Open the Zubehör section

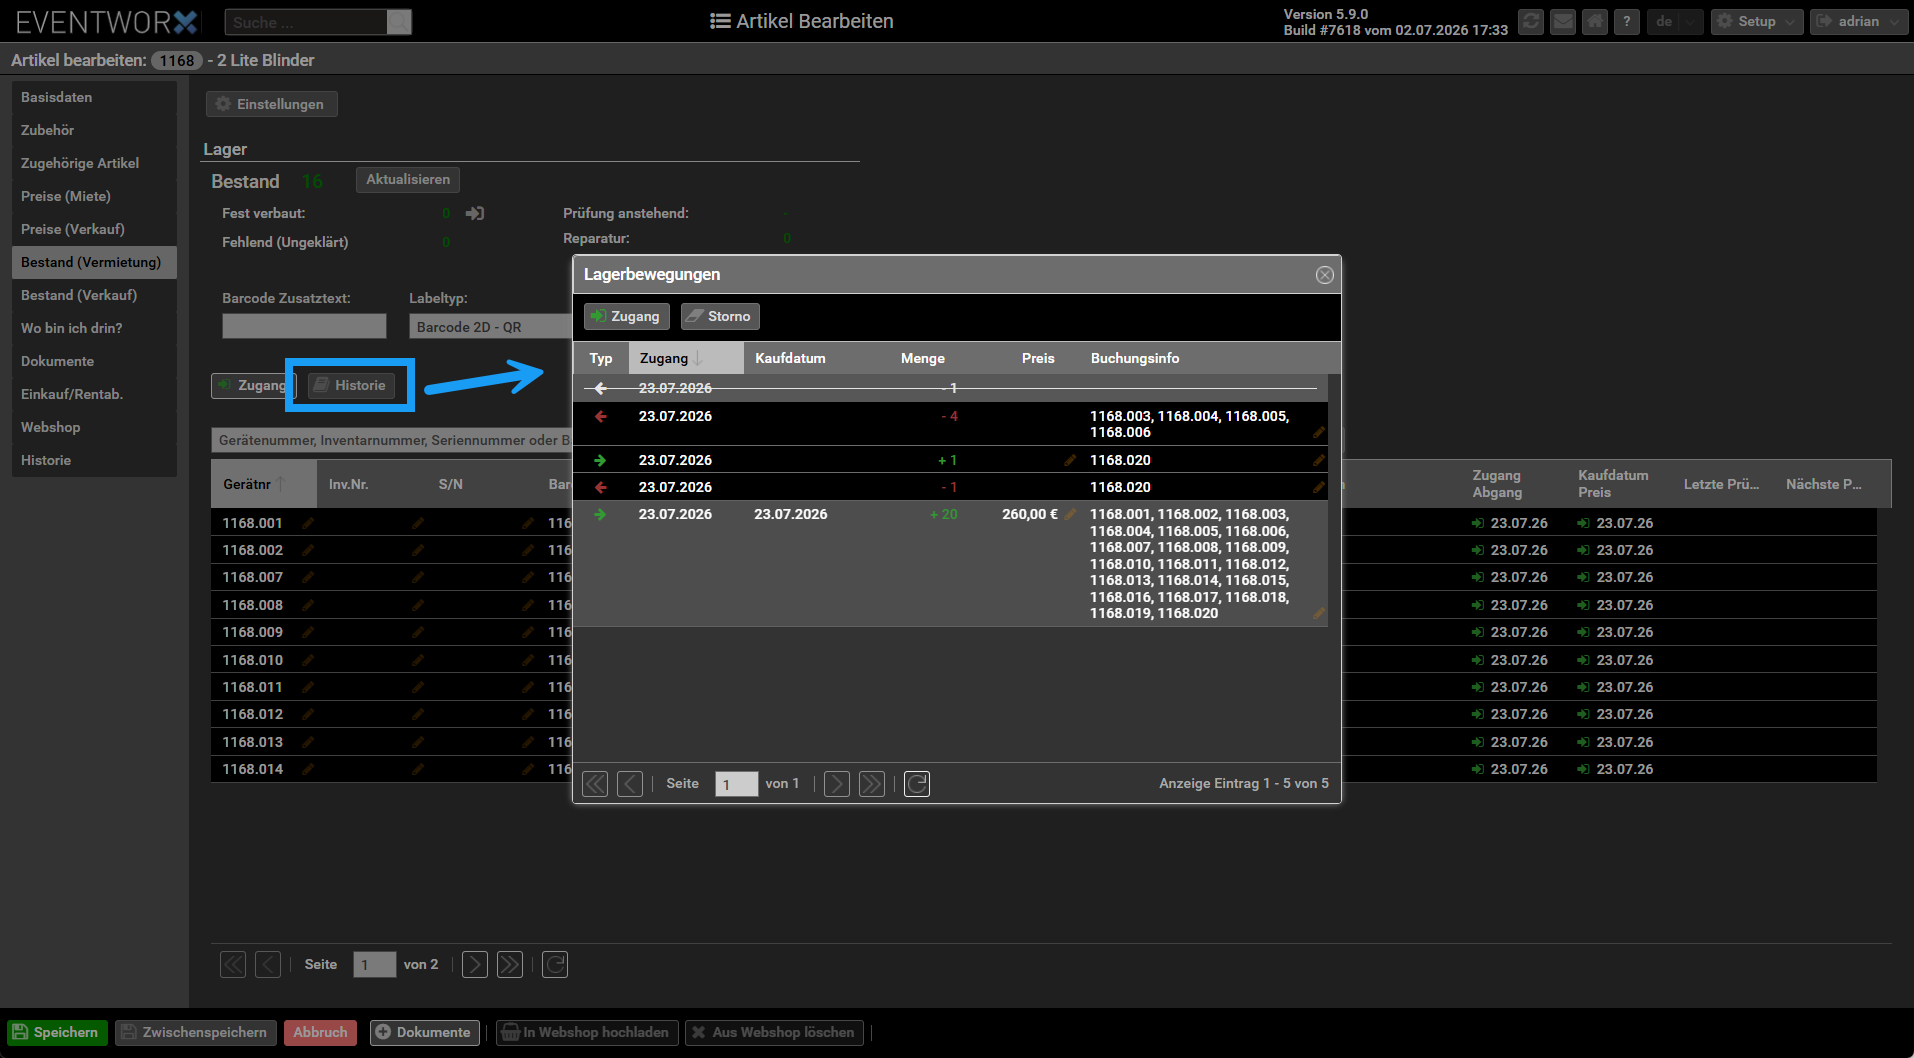click(94, 130)
